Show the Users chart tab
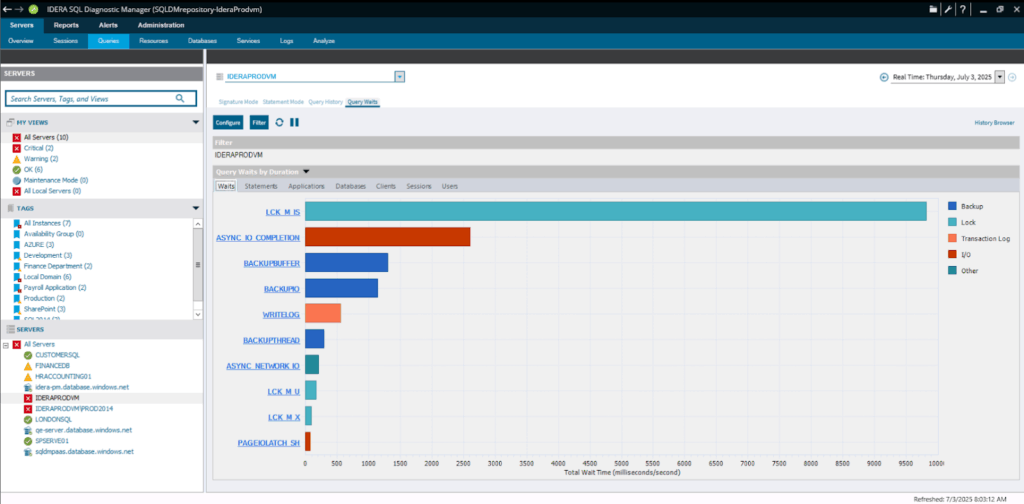 coord(450,186)
